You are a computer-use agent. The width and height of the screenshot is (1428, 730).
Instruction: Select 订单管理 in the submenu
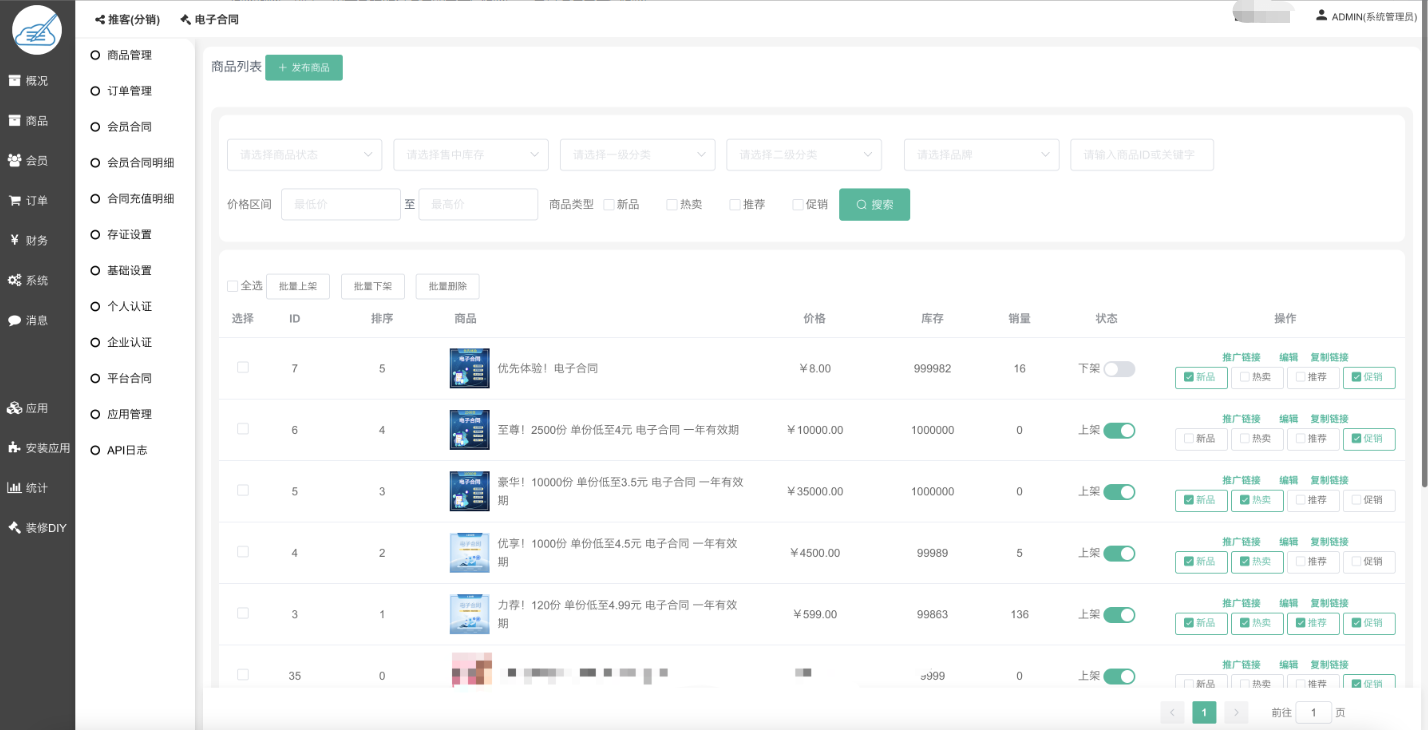[129, 91]
